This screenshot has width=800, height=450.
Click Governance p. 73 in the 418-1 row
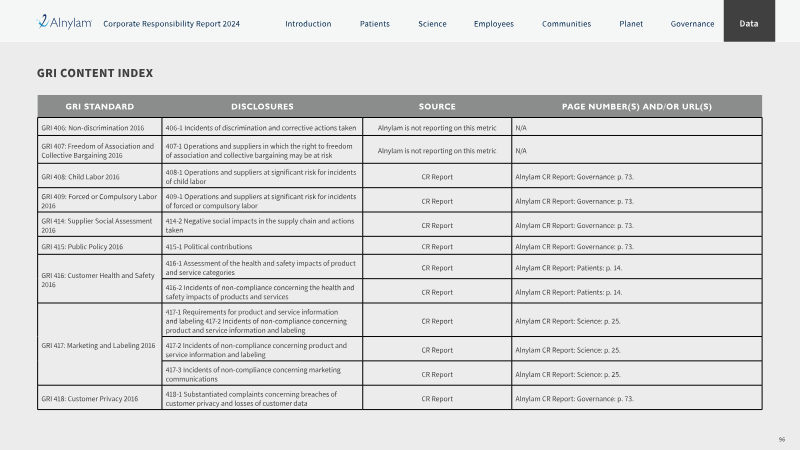(x=574, y=399)
